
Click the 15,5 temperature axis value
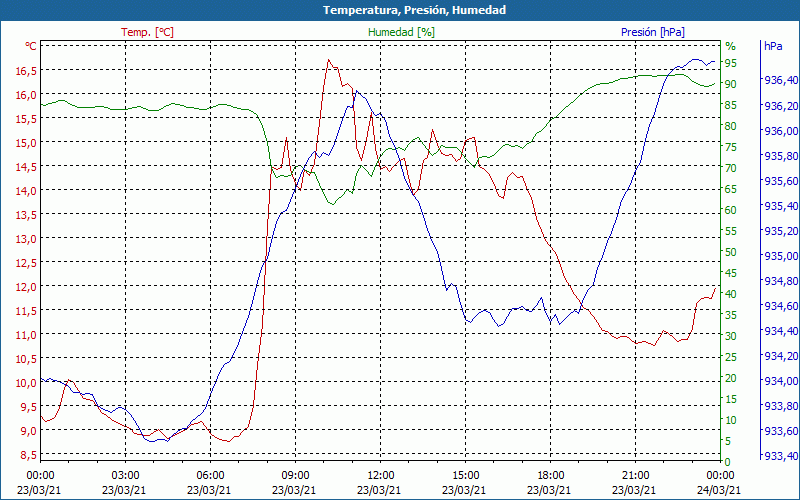[x=26, y=118]
